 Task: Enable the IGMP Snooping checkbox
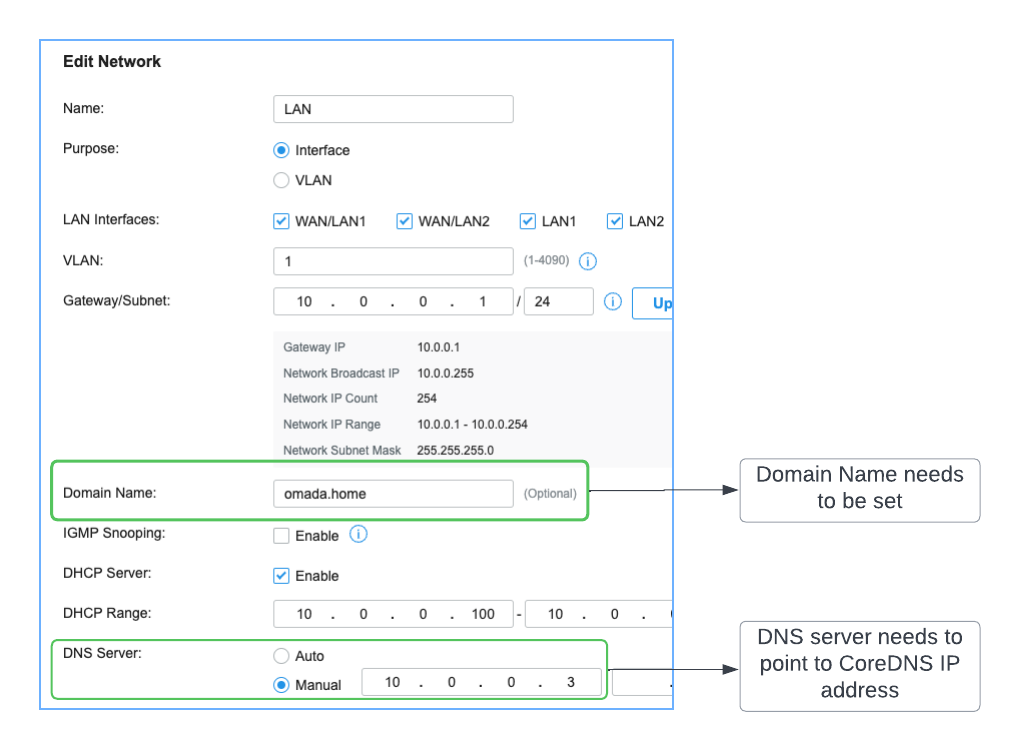click(281, 536)
